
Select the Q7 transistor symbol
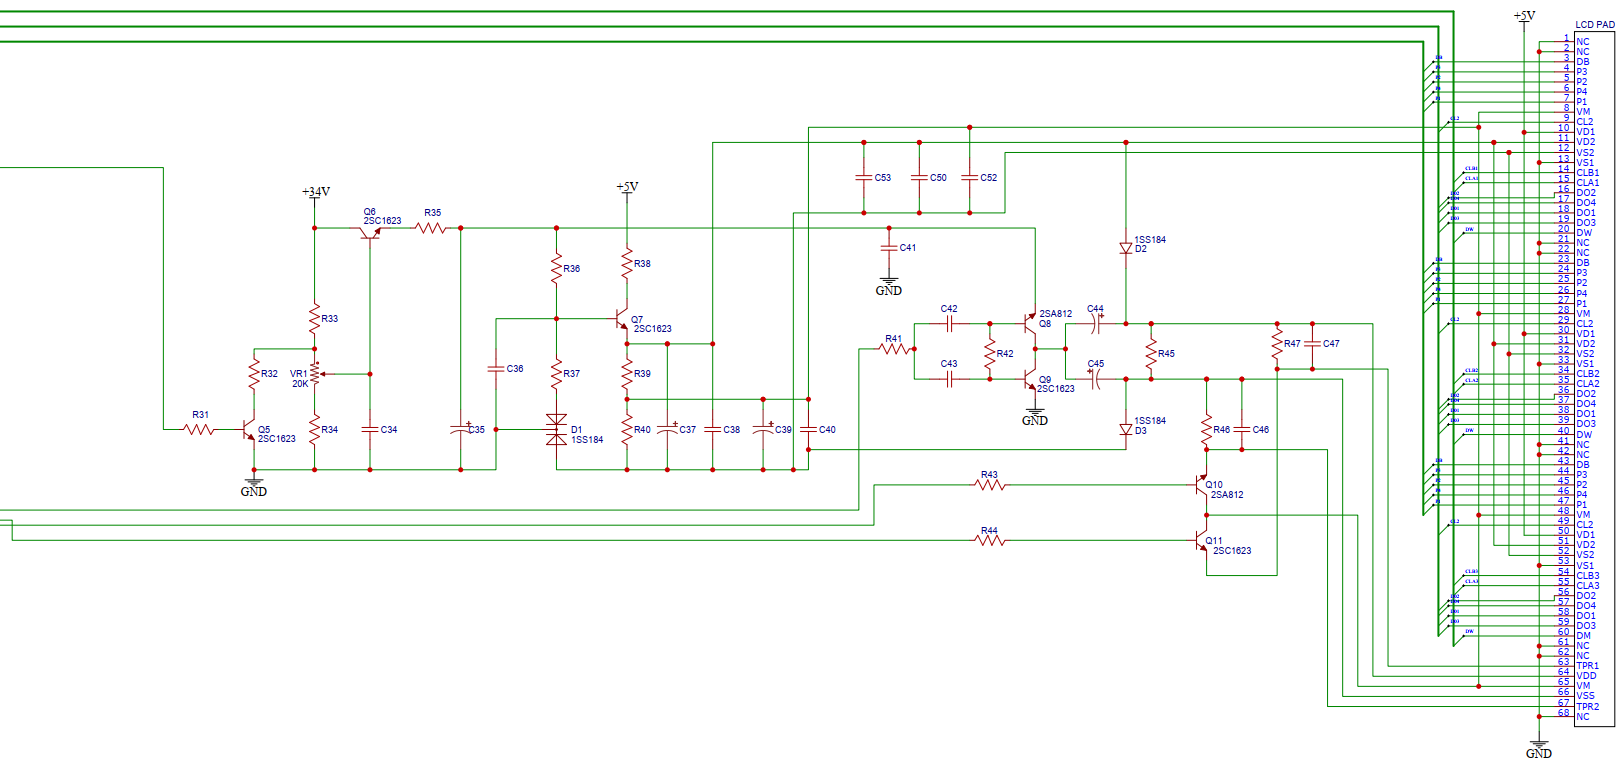pyautogui.click(x=622, y=321)
